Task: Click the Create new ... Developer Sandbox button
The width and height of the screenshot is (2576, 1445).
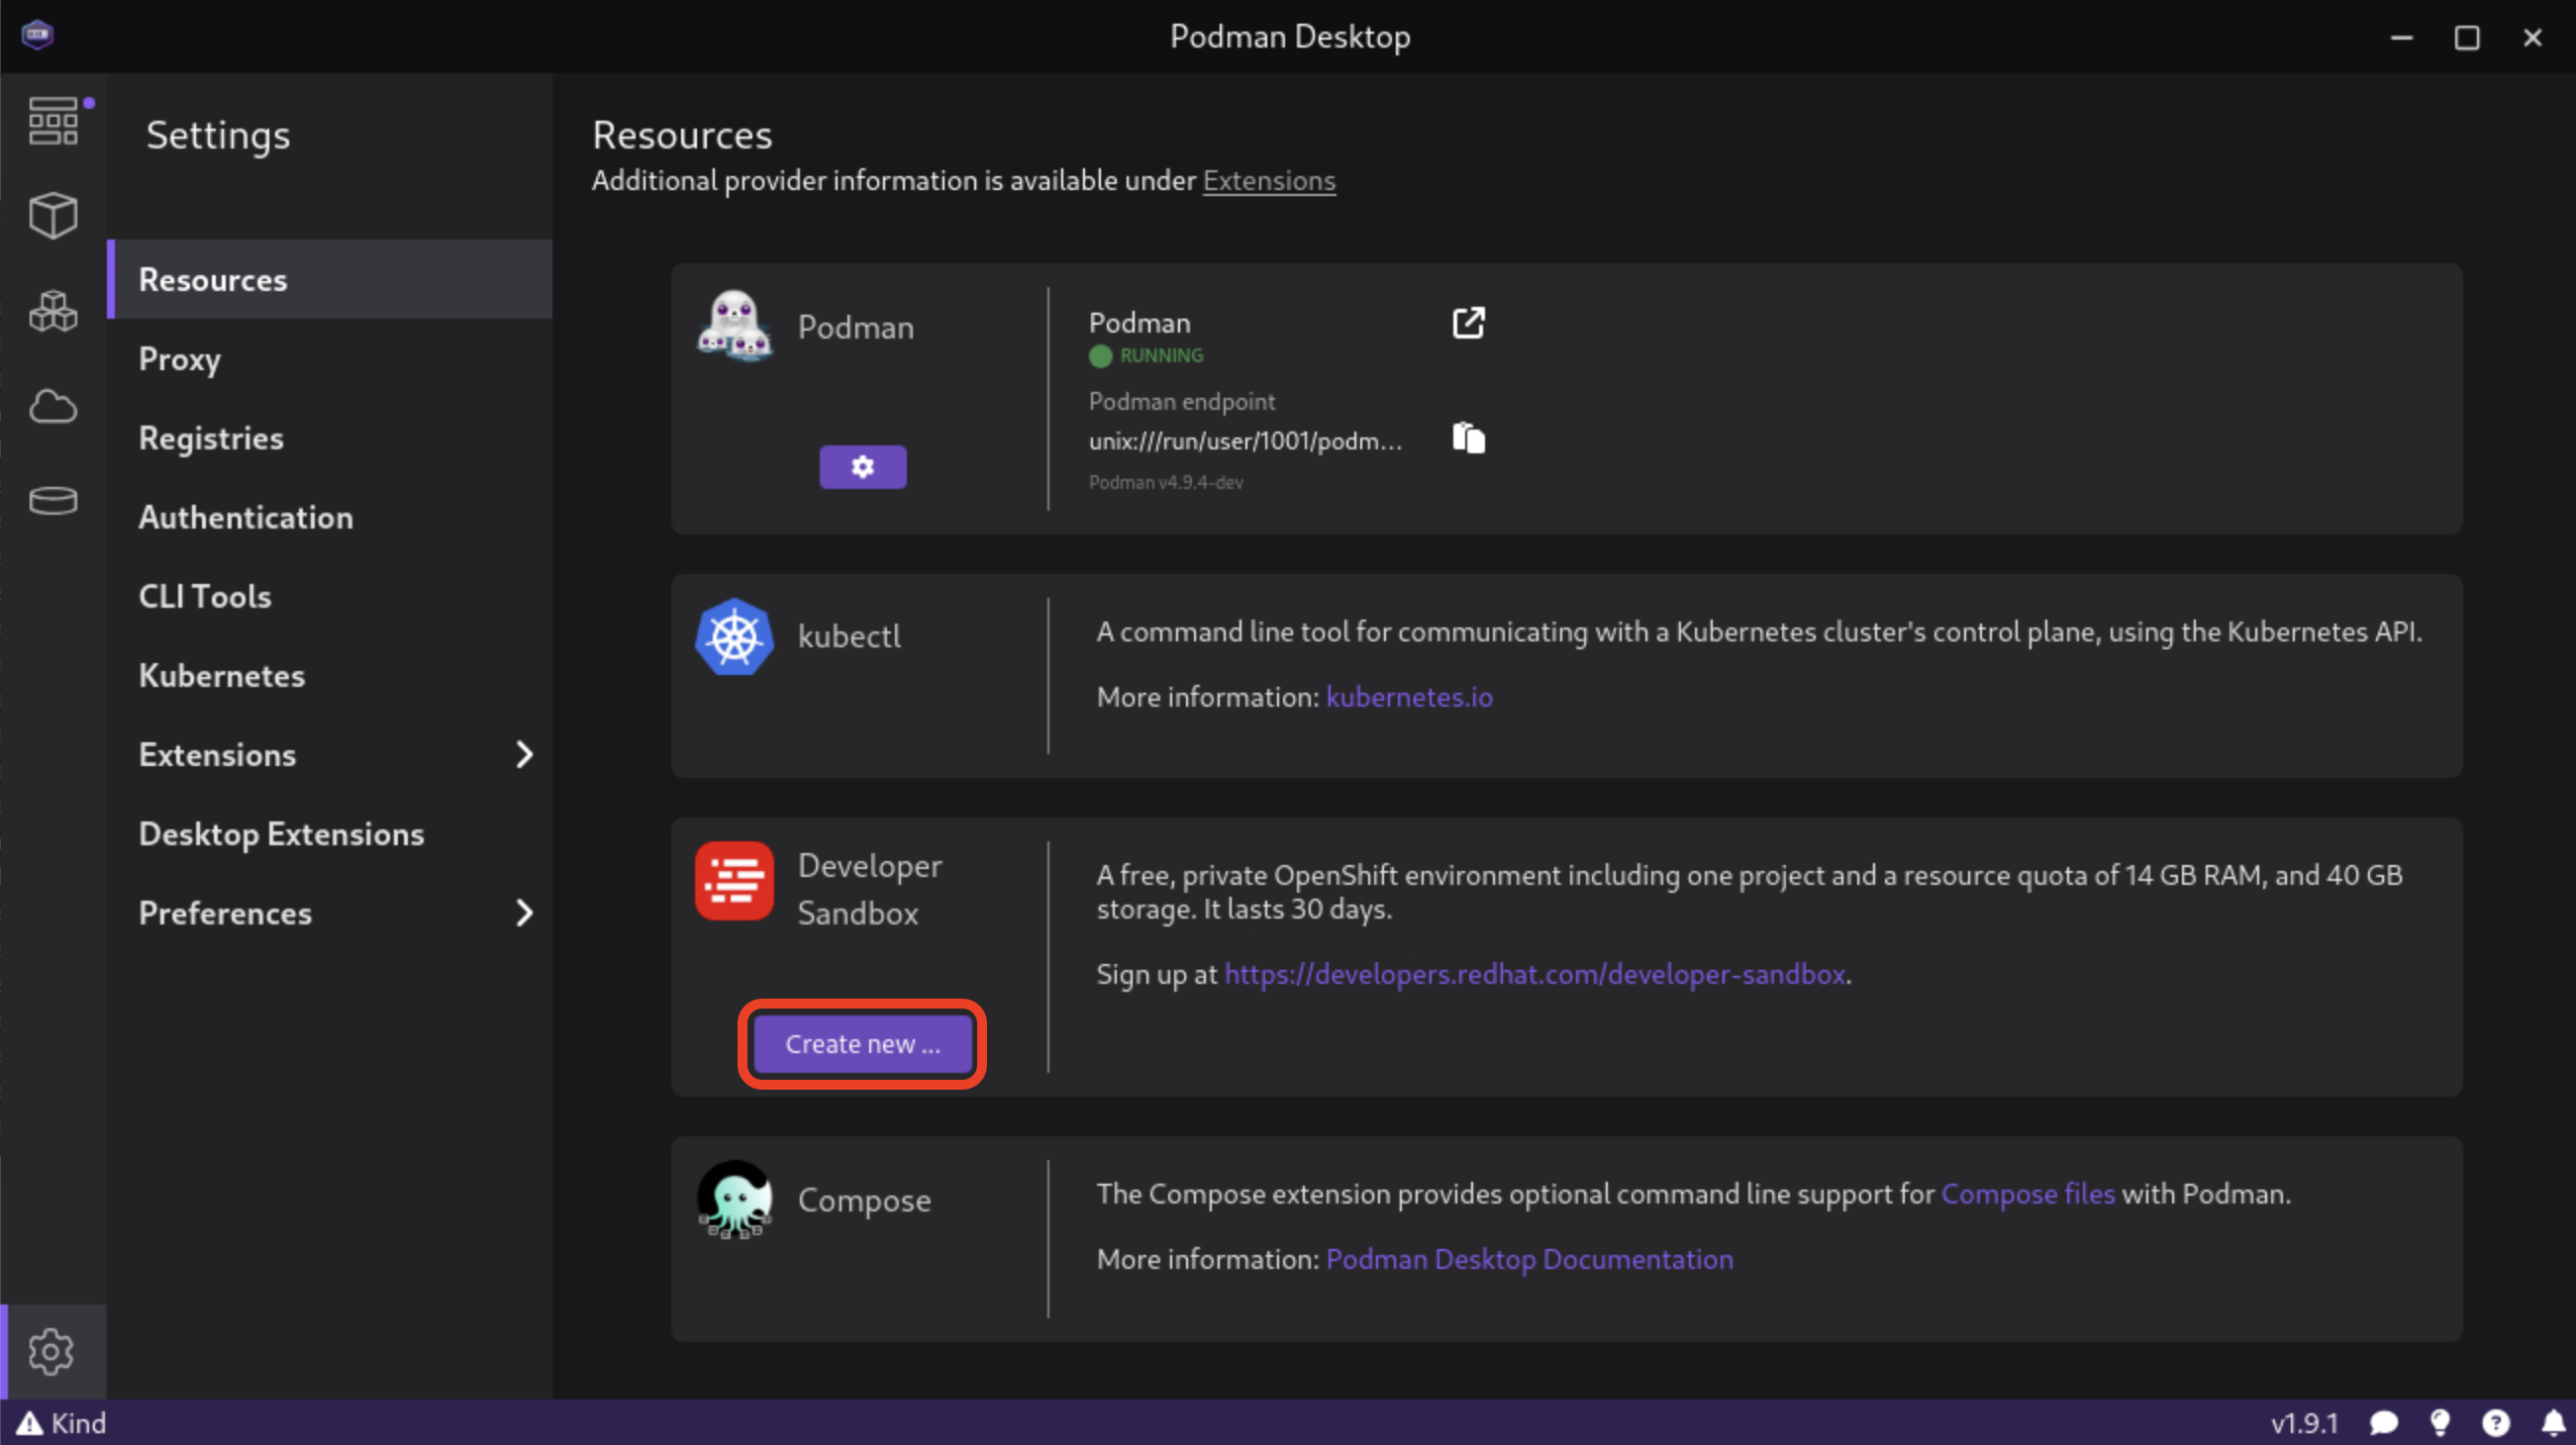Action: (x=863, y=1044)
